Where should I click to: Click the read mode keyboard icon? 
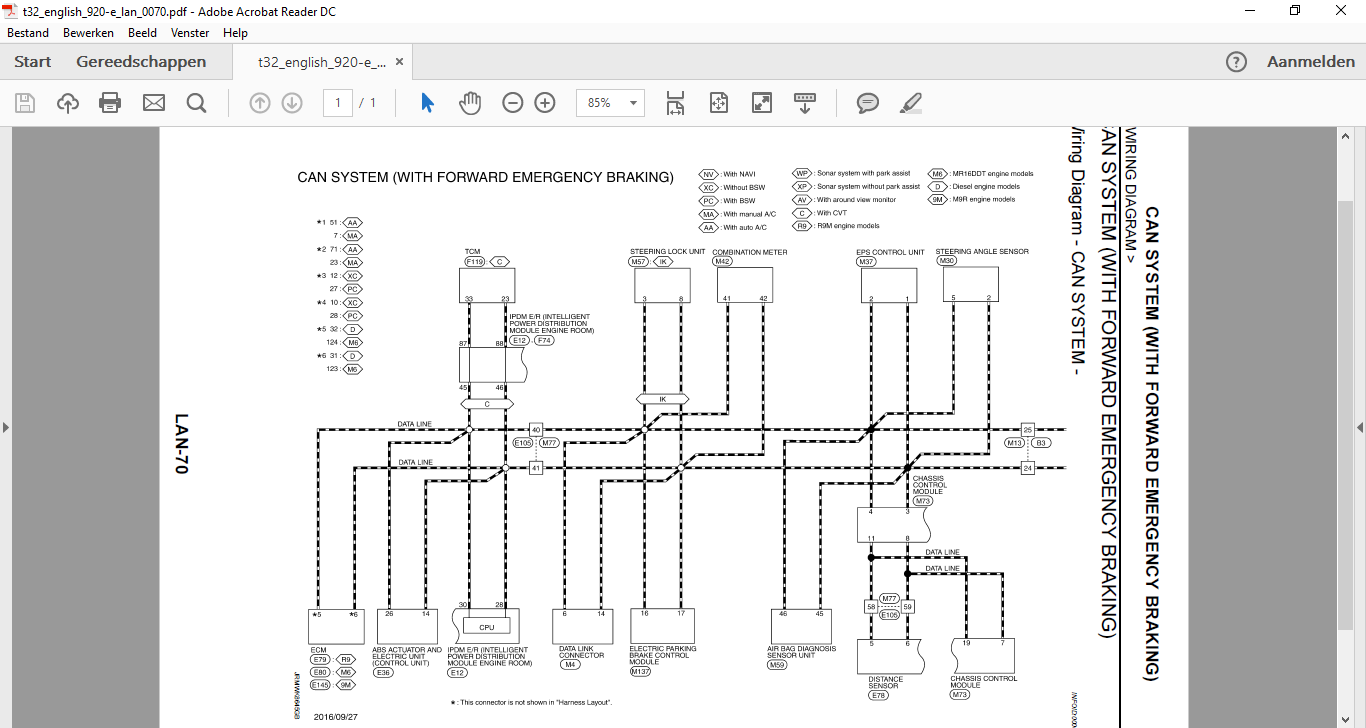tap(805, 103)
